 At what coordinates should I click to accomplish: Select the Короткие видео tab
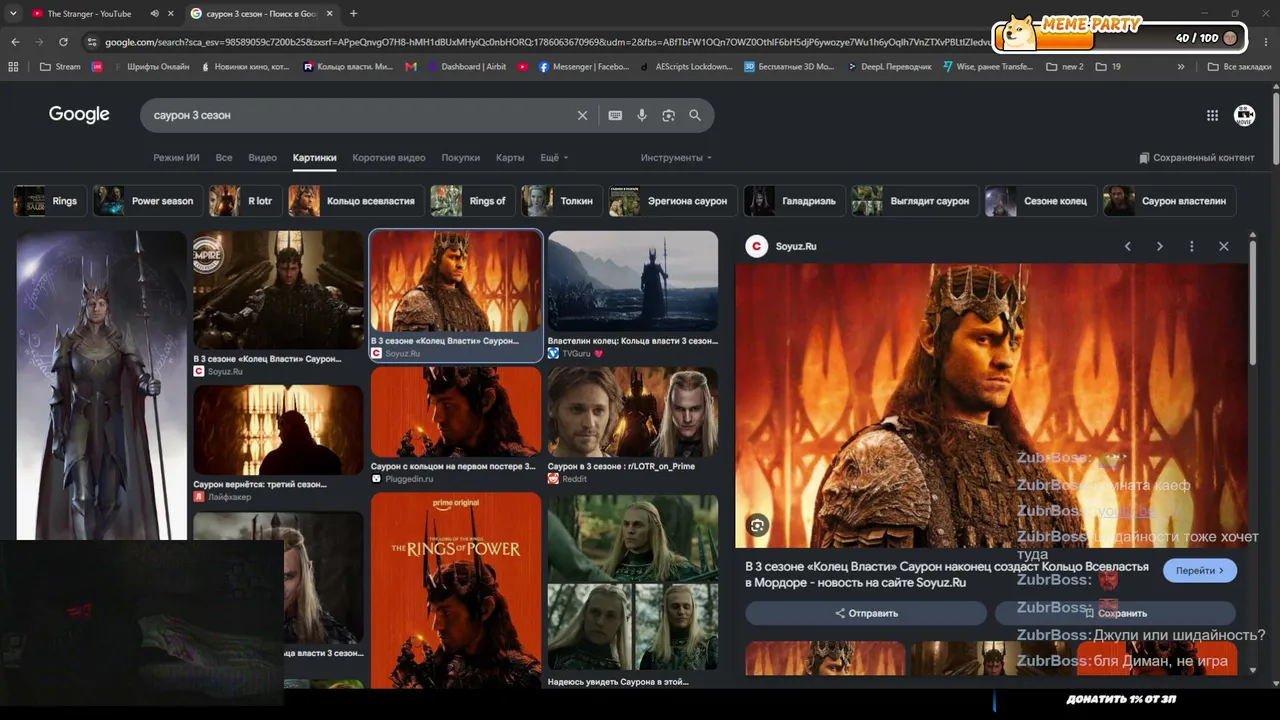(389, 158)
